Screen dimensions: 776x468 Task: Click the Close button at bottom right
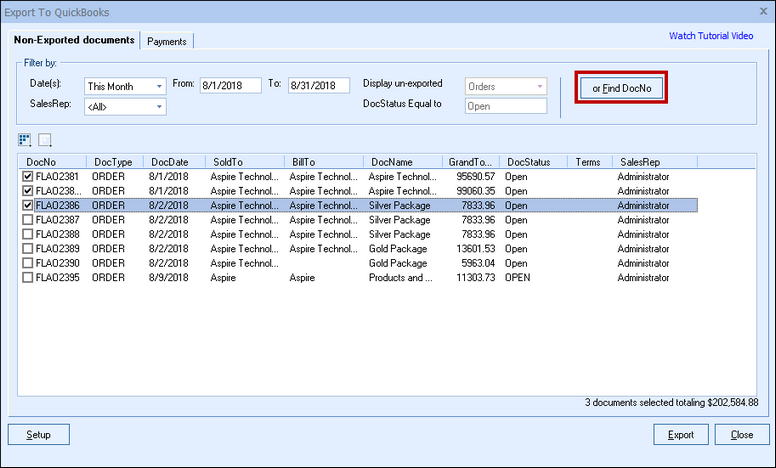[742, 435]
